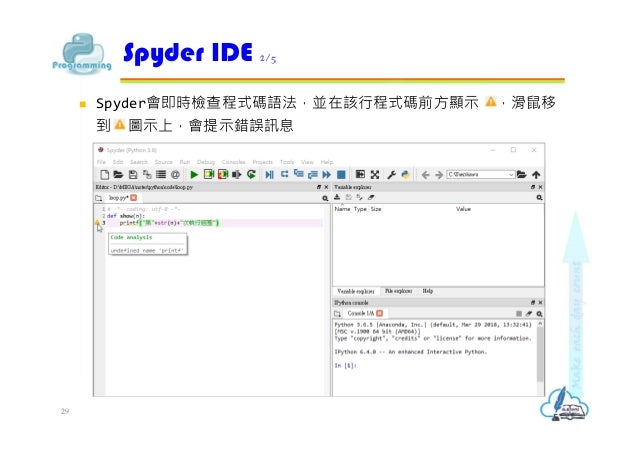
Task: Open the Edit menu
Action: point(118,162)
